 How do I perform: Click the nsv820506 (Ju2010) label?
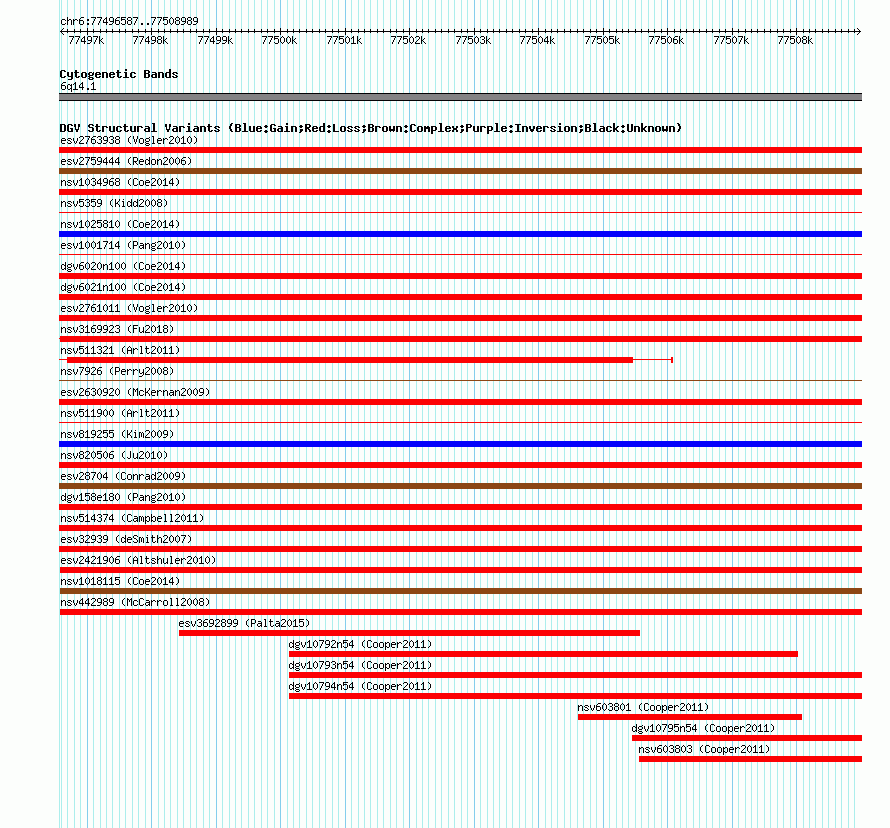point(114,455)
